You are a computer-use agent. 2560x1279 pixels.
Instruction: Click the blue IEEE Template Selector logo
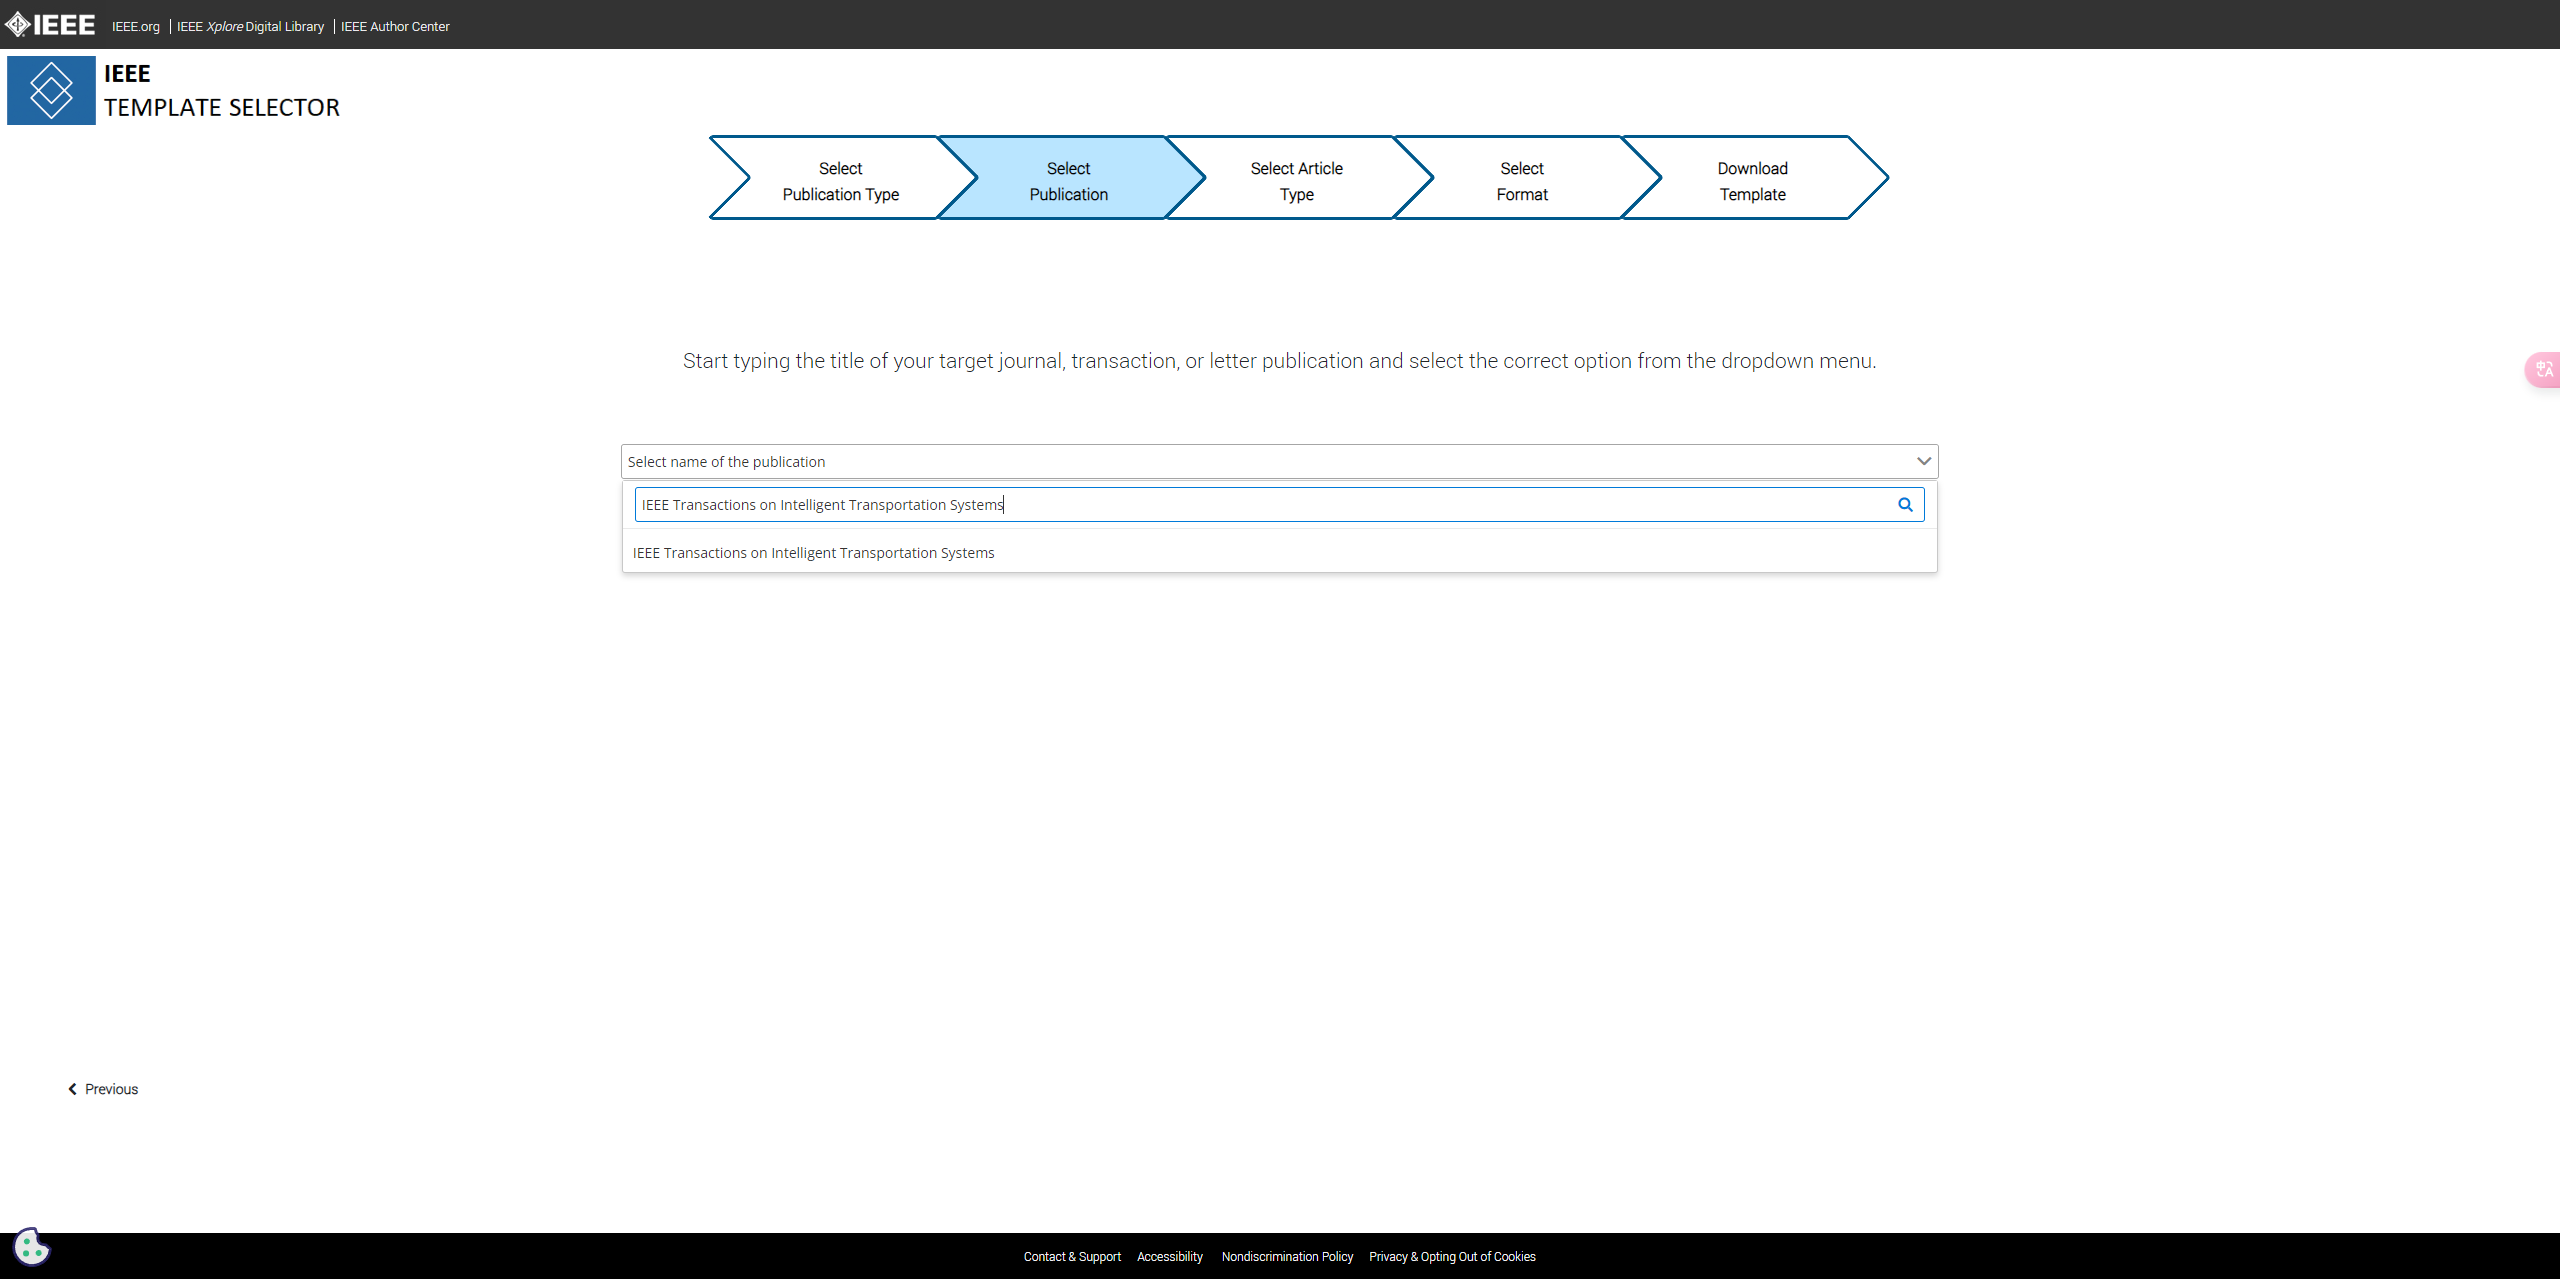pyautogui.click(x=51, y=90)
